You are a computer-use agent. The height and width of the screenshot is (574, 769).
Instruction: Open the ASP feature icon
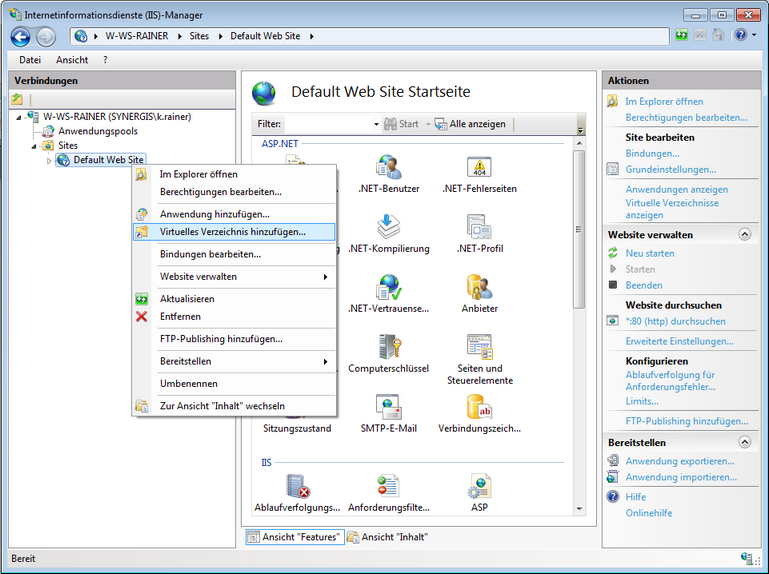[x=479, y=486]
